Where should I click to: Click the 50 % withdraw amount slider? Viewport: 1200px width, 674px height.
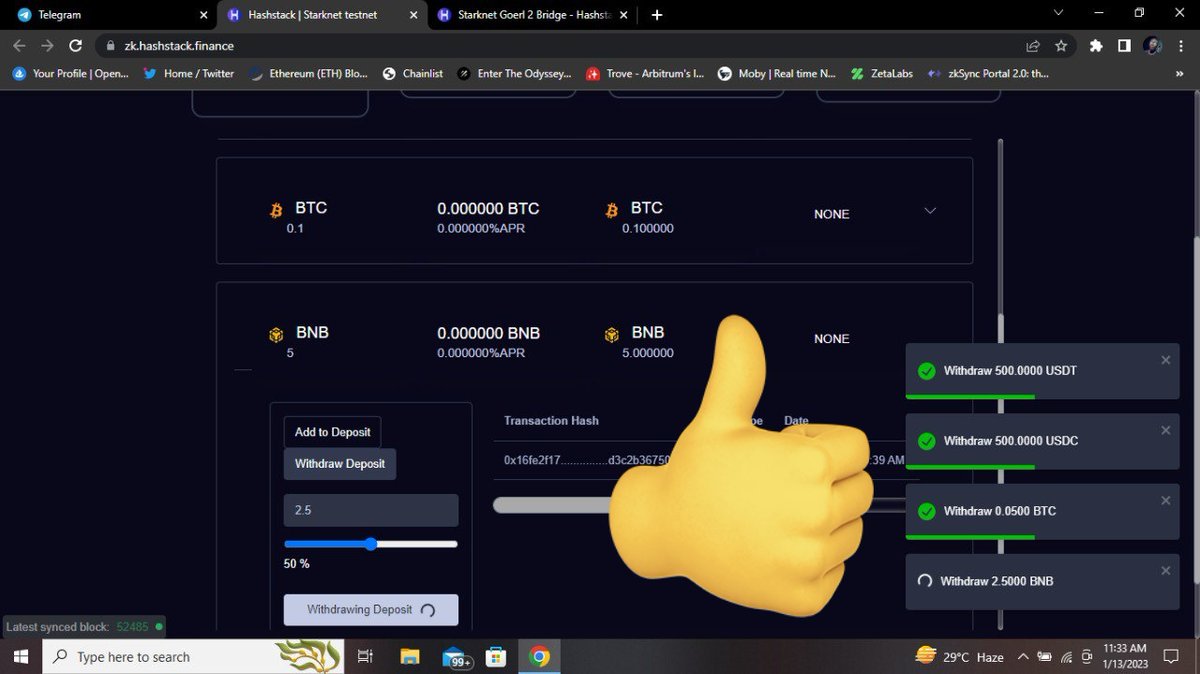[371, 544]
